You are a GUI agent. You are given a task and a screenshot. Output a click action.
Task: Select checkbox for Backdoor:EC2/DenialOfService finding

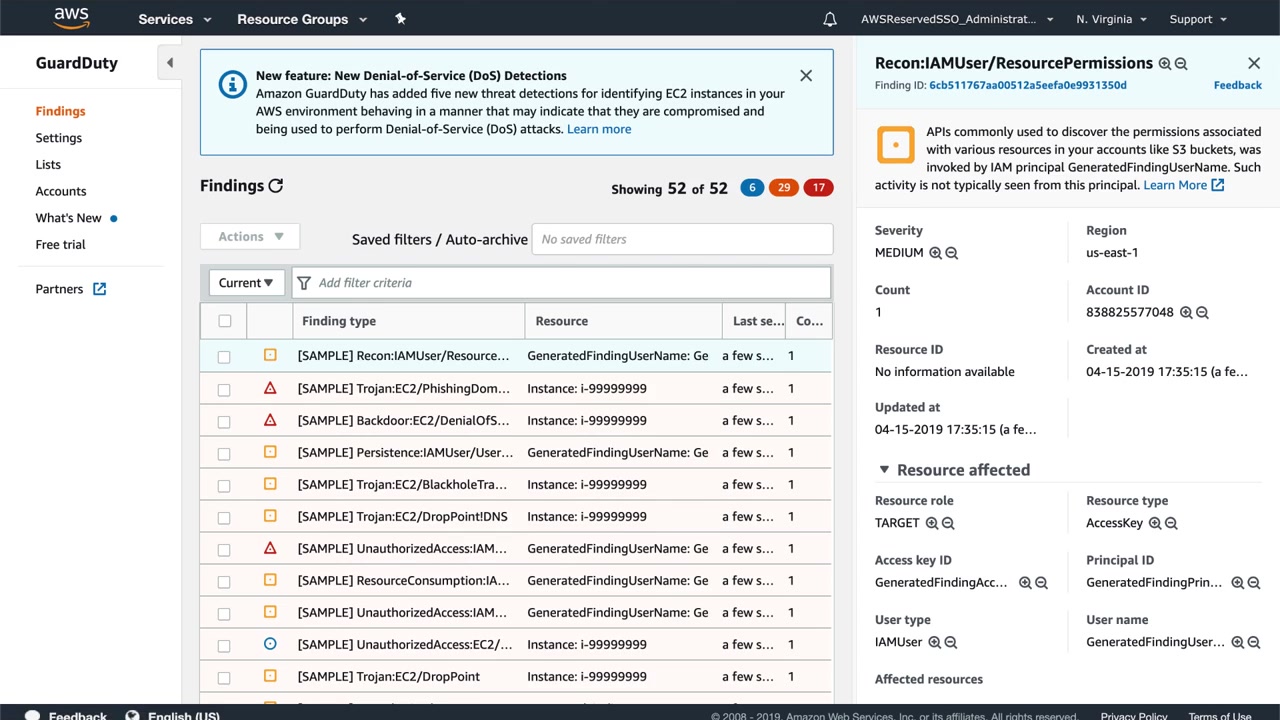224,421
